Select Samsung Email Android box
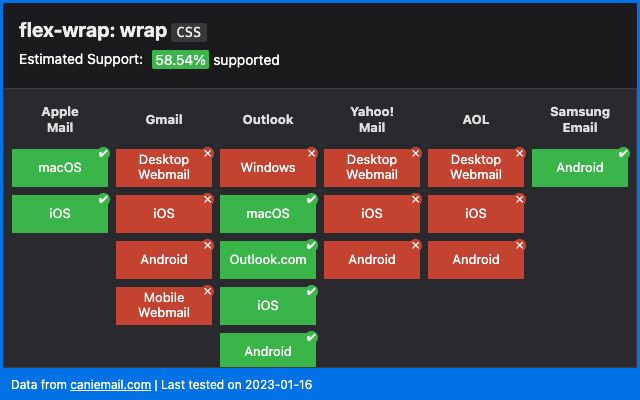Viewport: 640px width, 400px height. point(579,168)
